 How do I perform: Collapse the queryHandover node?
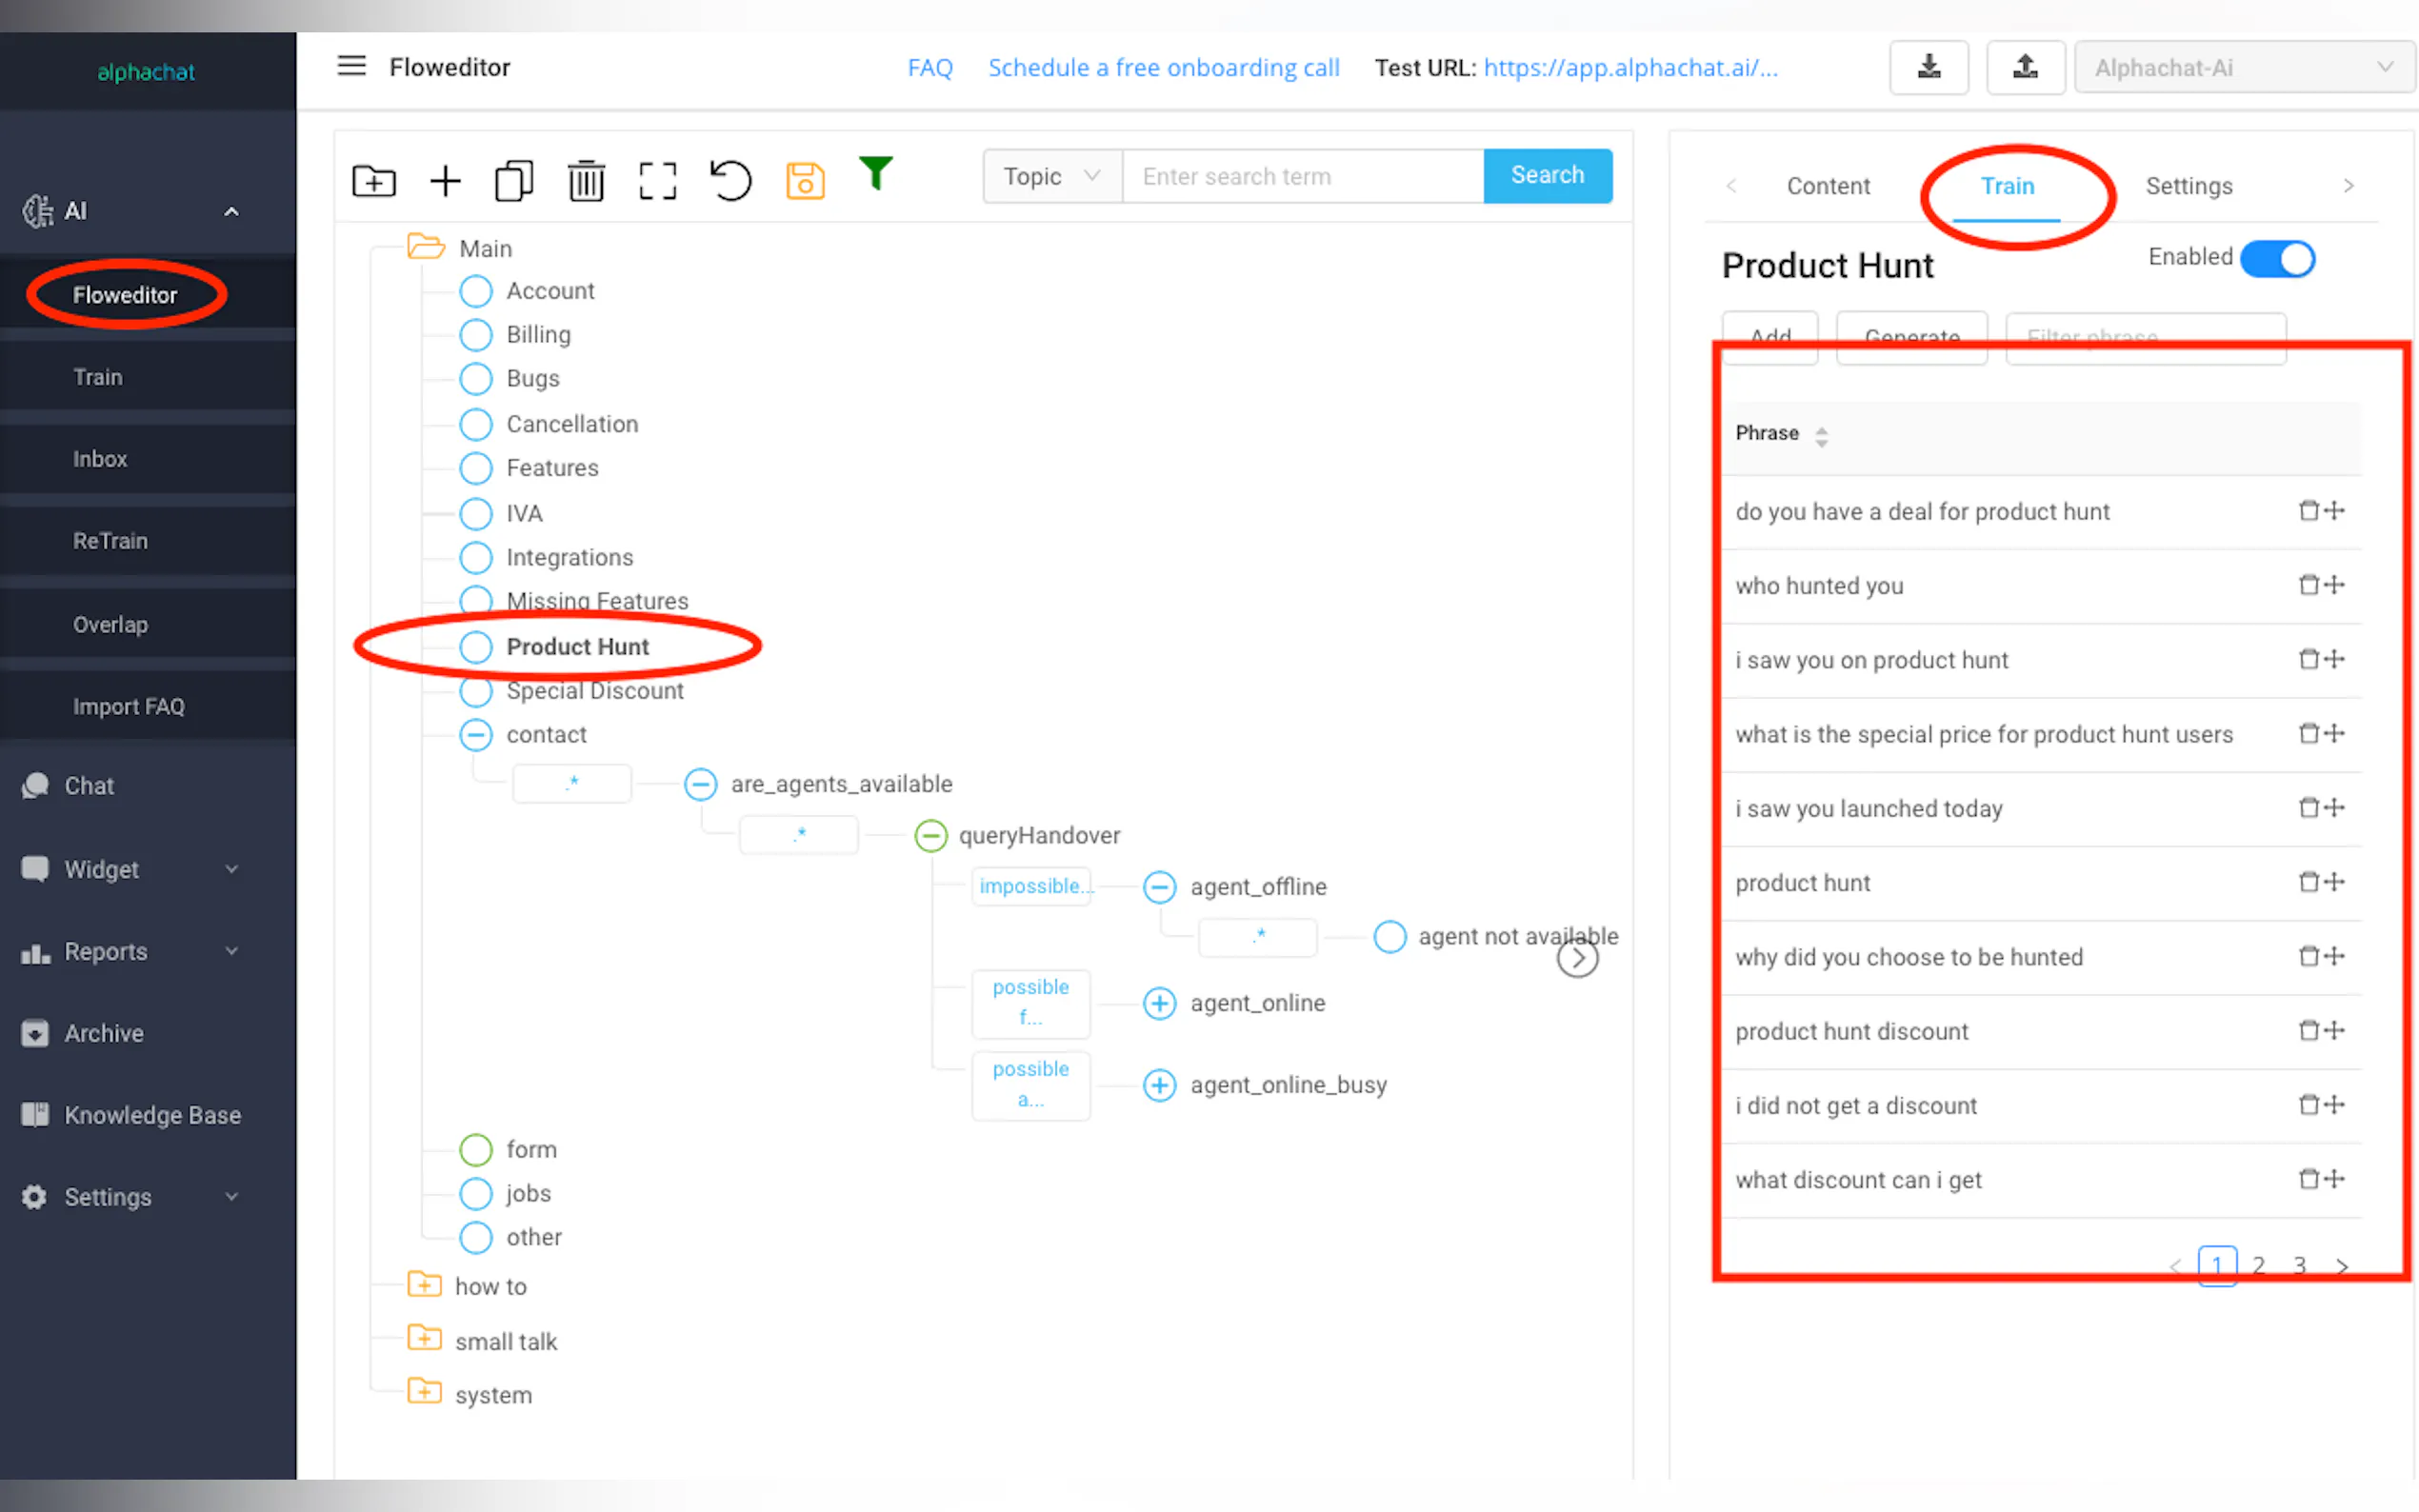point(930,835)
